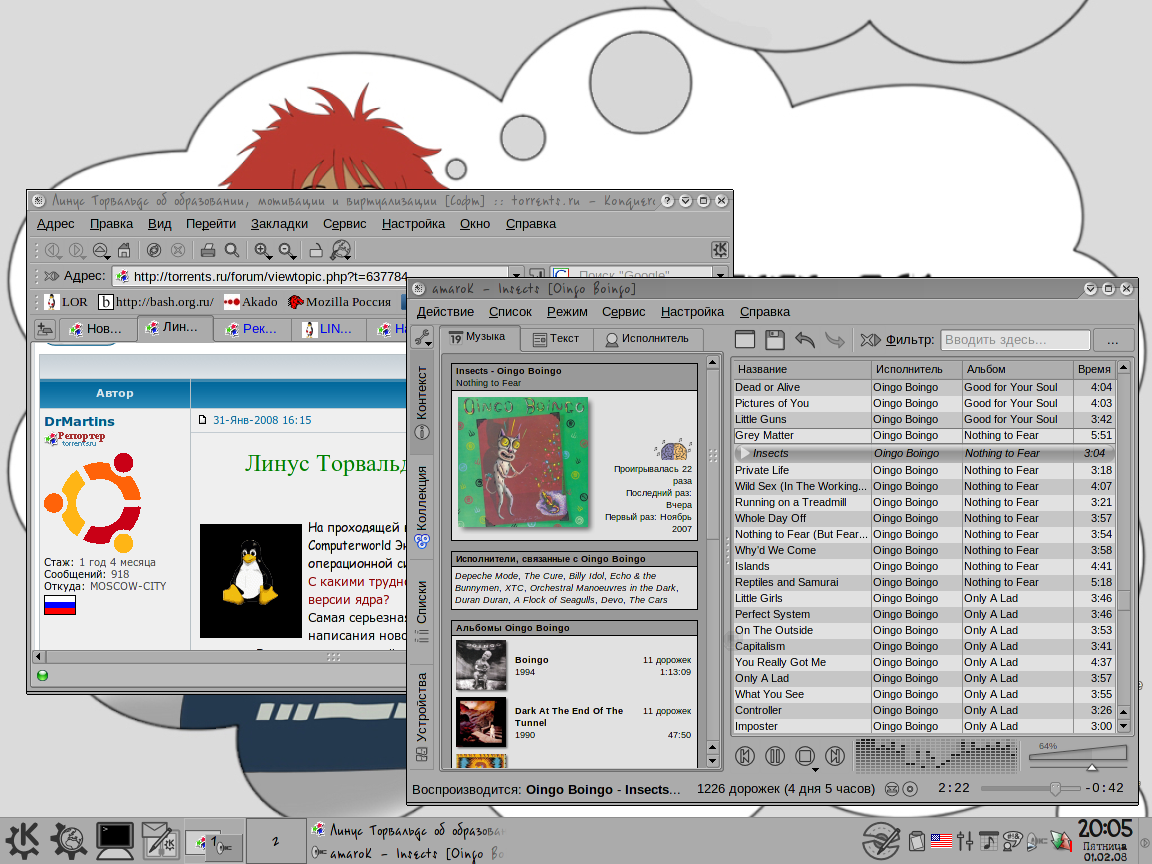This screenshot has width=1152, height=864.
Task: Focus the amarok filter input field
Action: tap(1015, 340)
